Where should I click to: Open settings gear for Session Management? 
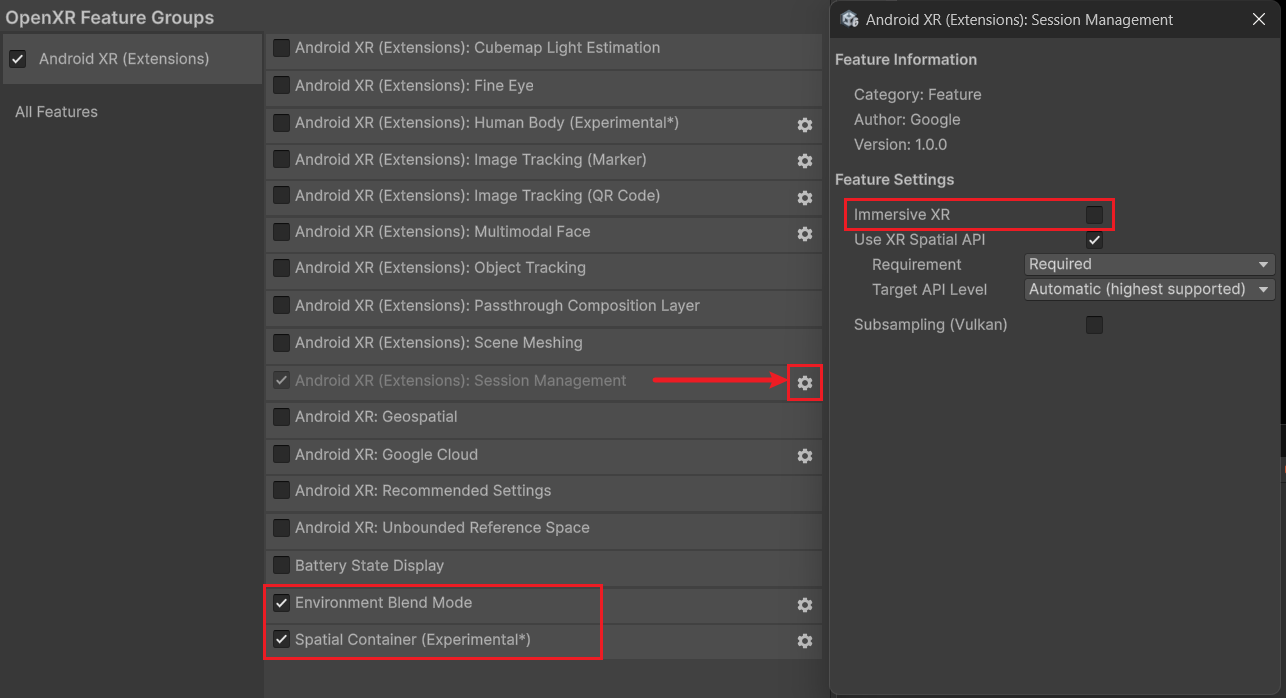tap(804, 383)
